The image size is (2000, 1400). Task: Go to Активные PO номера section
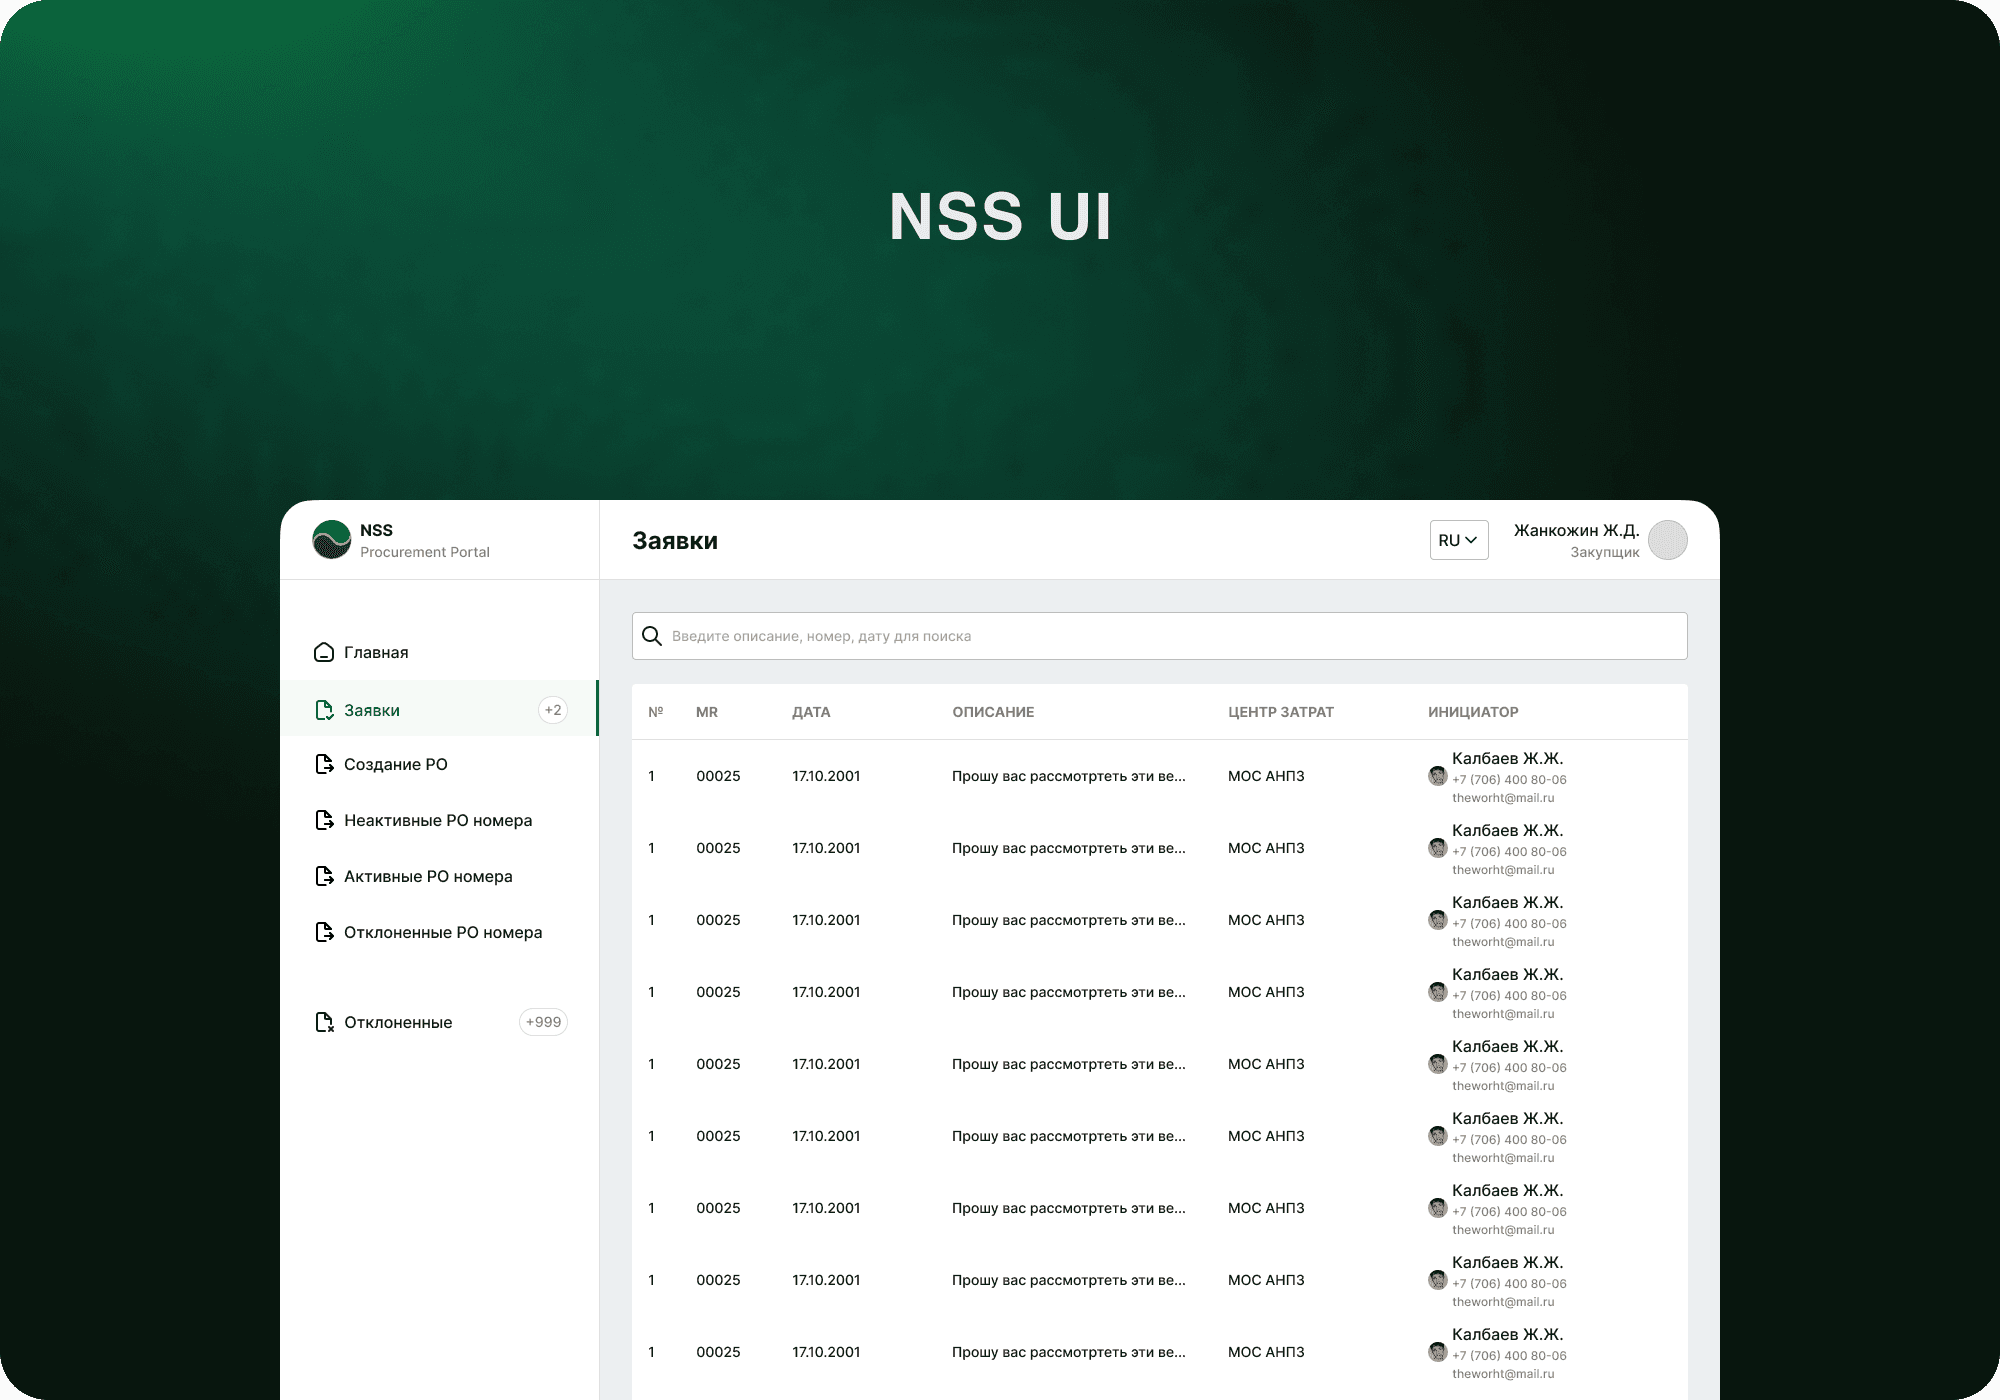[428, 876]
